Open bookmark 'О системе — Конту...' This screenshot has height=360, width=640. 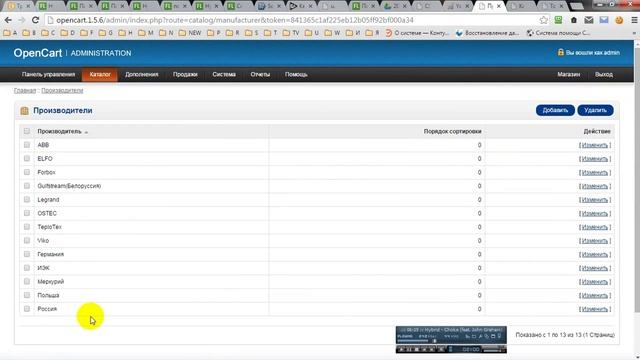coord(417,33)
